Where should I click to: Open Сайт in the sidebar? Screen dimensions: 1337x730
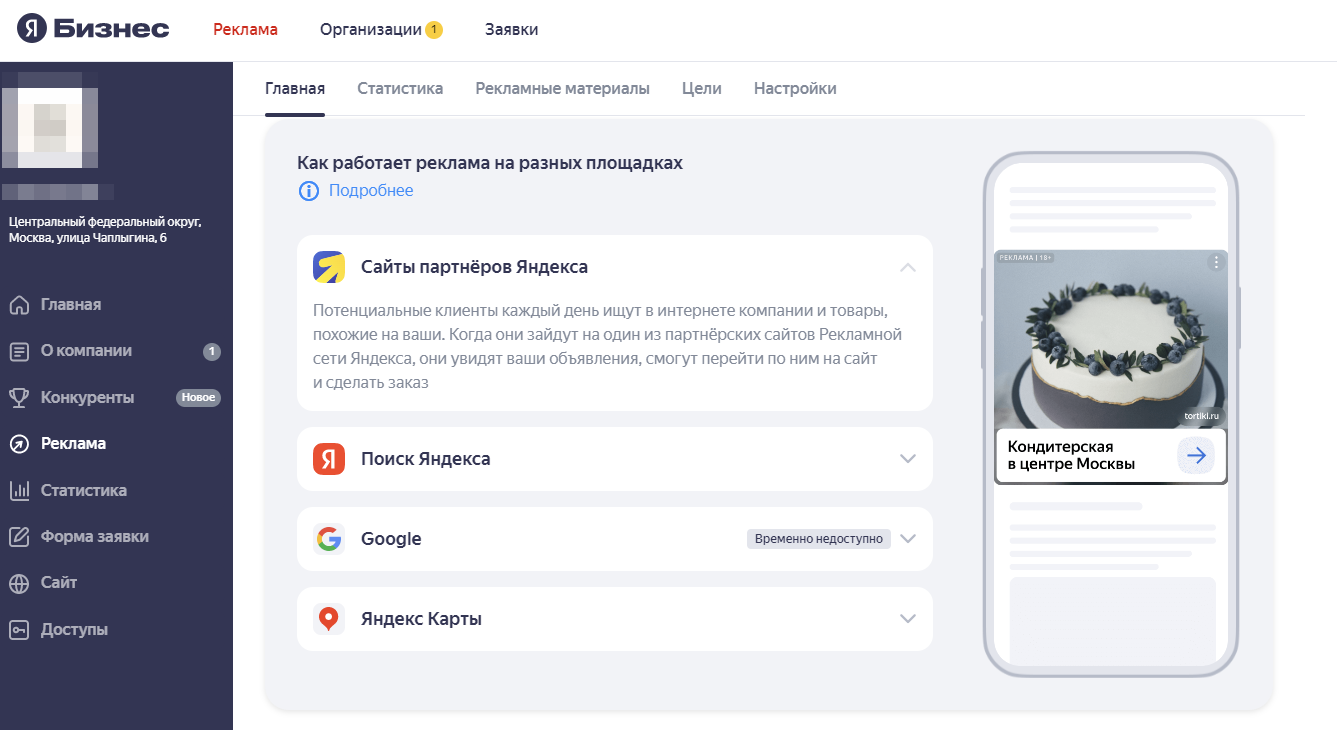pyautogui.click(x=59, y=583)
